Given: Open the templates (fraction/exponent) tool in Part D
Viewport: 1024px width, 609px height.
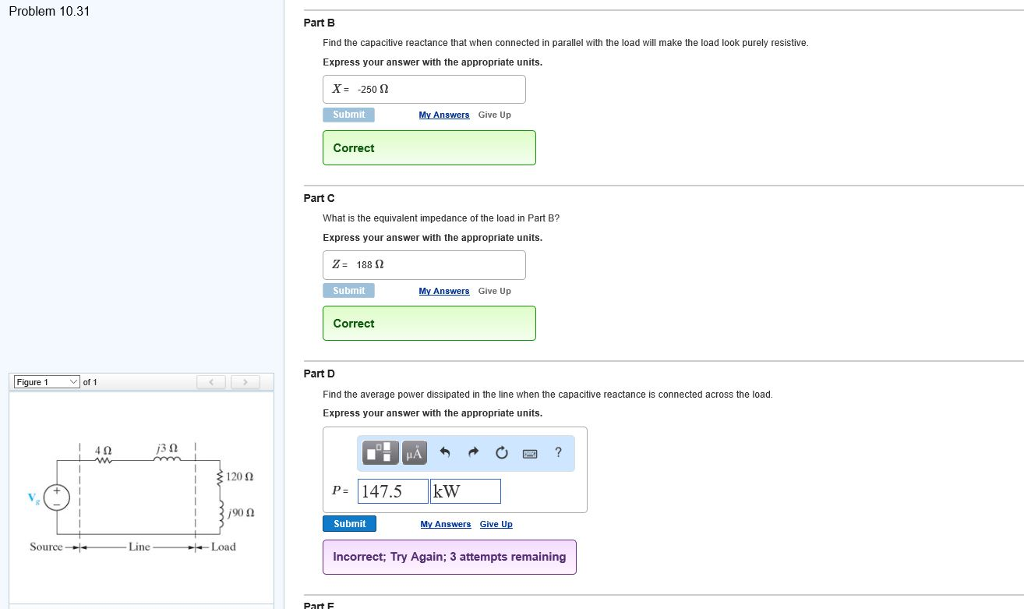Looking at the screenshot, I should click(381, 453).
